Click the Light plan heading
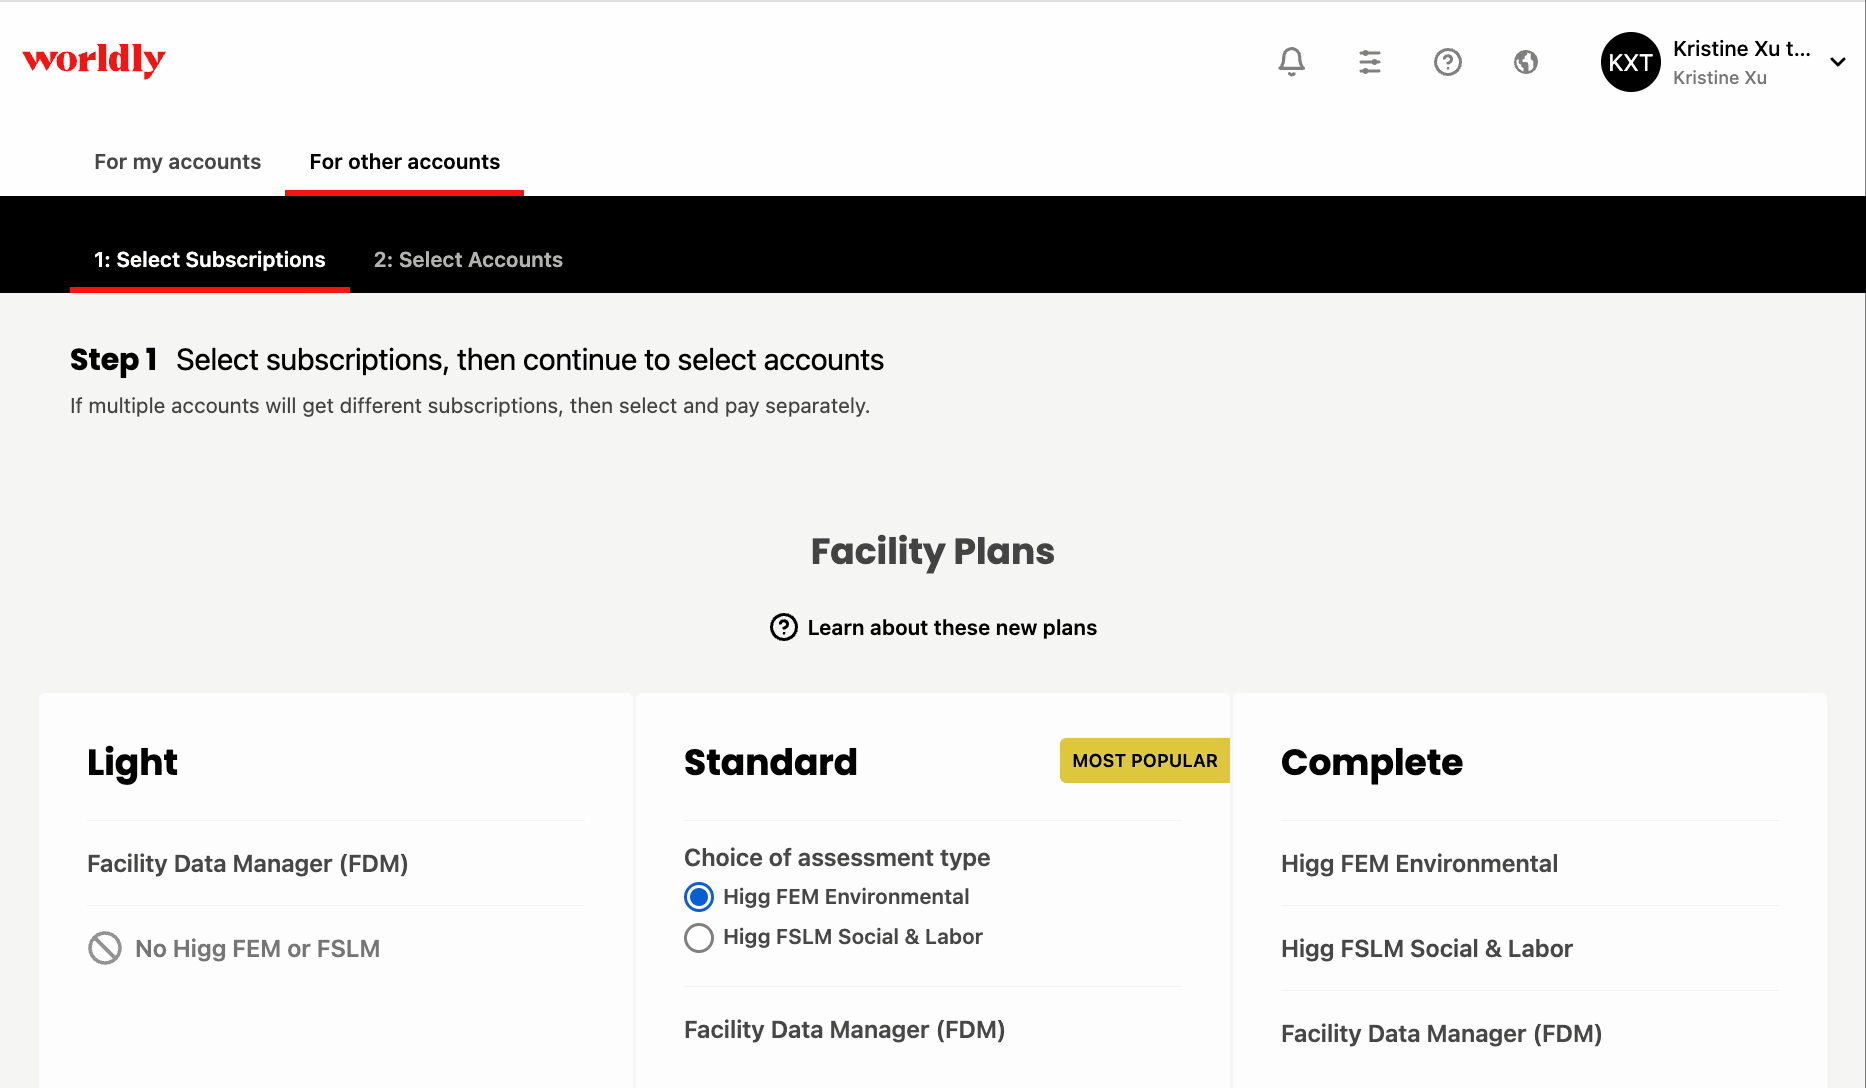The width and height of the screenshot is (1866, 1088). [x=132, y=763]
